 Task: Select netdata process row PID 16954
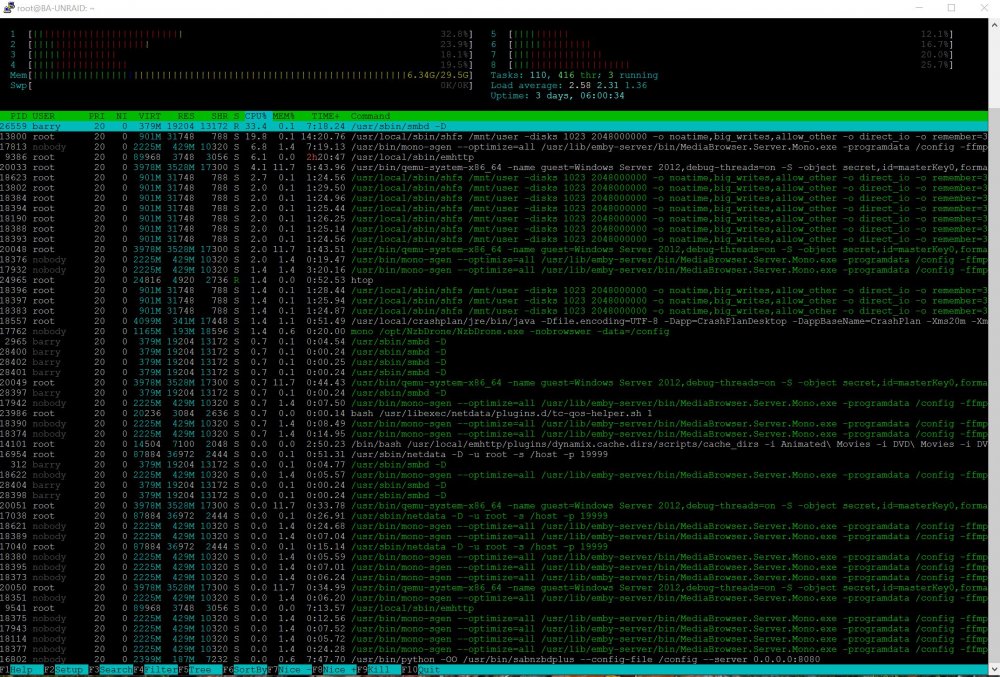coord(494,455)
